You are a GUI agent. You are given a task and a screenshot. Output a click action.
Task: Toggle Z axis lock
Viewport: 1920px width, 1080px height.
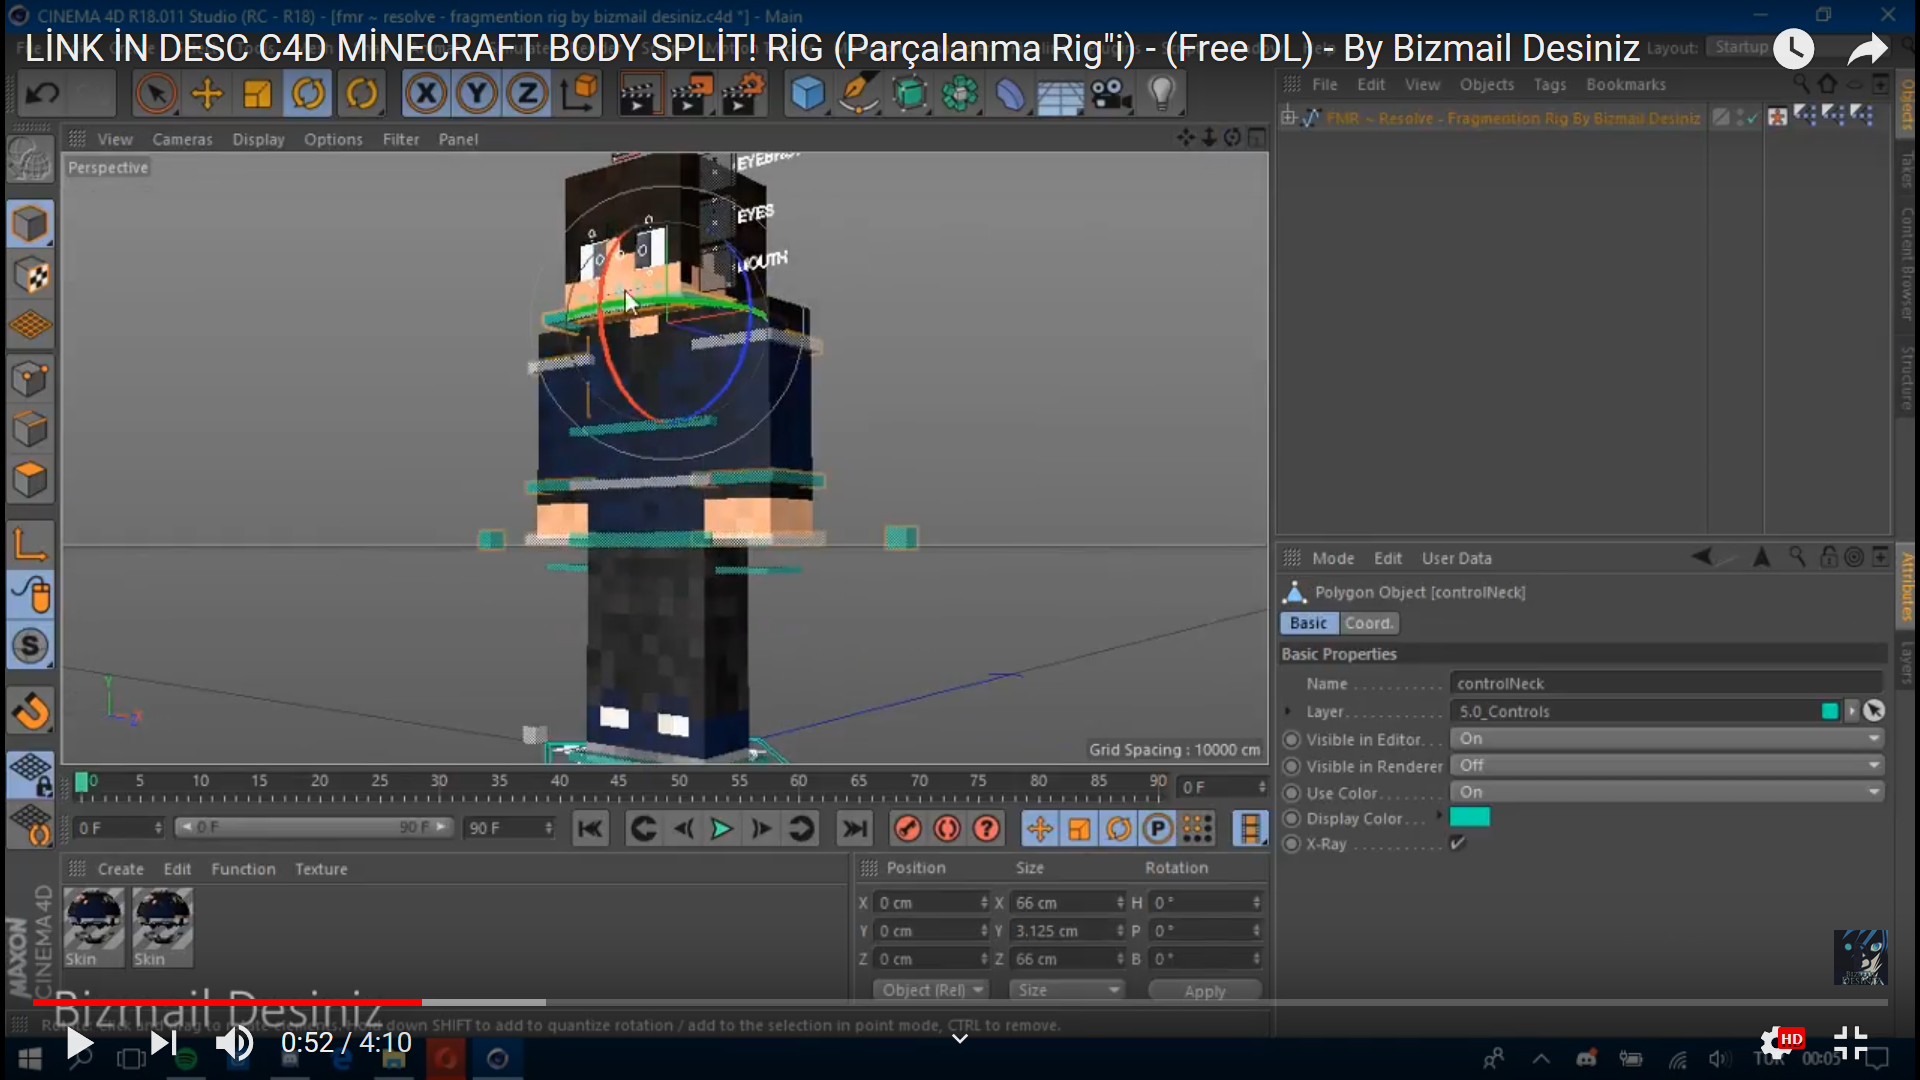coord(527,94)
